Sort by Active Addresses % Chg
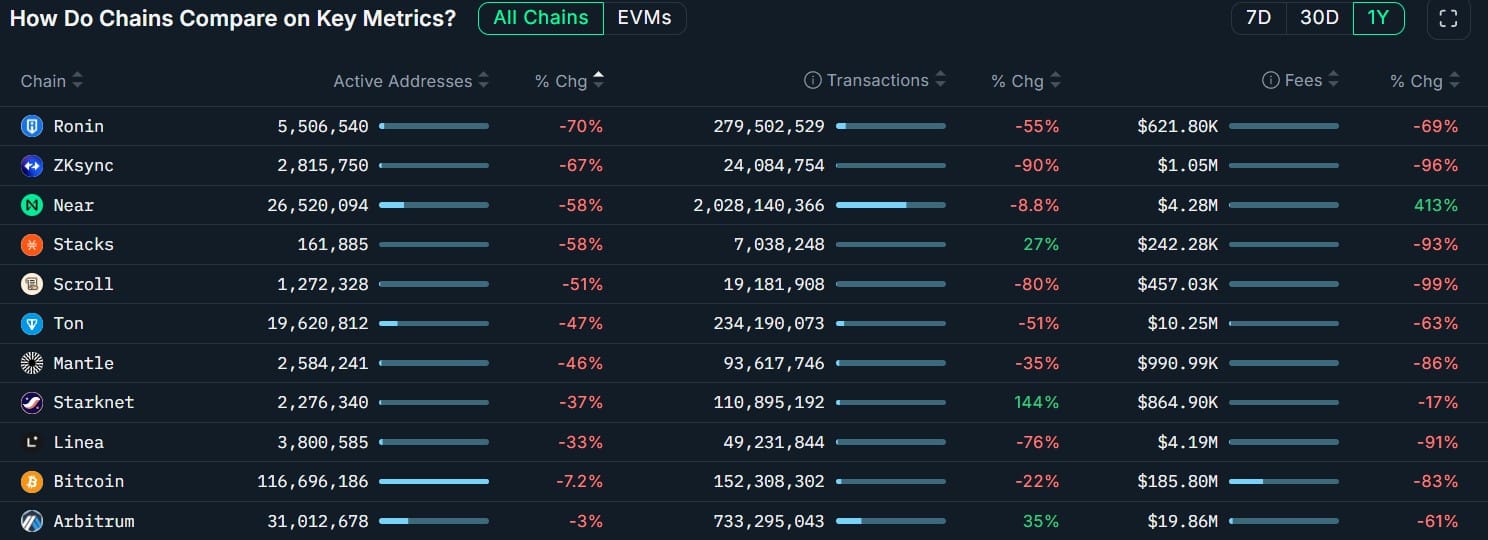The height and width of the screenshot is (540, 1488). [569, 81]
